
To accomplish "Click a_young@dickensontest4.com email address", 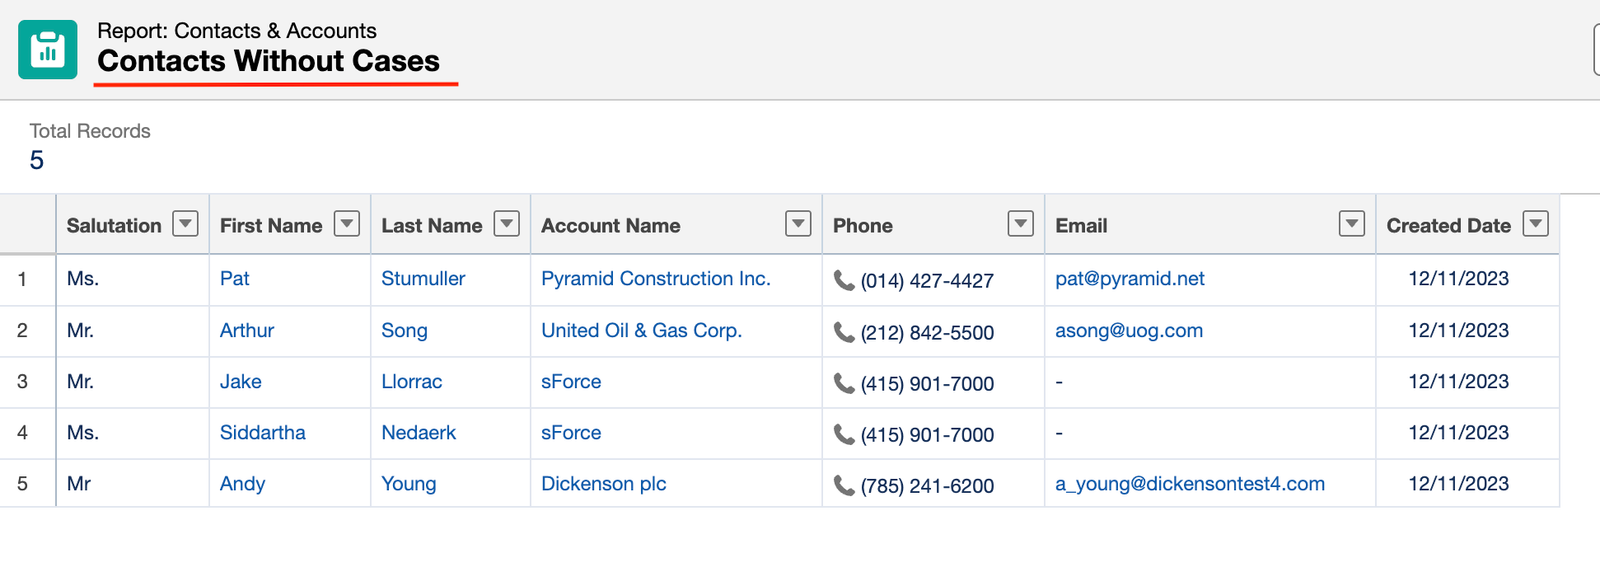I will tap(1189, 484).
